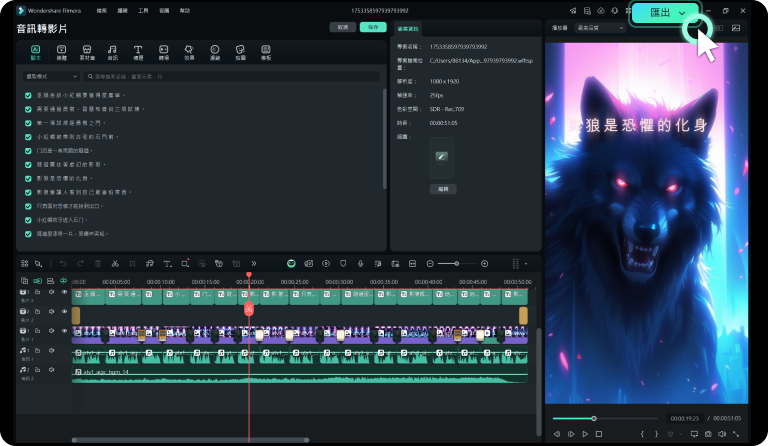Click the Cancel button
The height and width of the screenshot is (446, 768).
pos(342,27)
